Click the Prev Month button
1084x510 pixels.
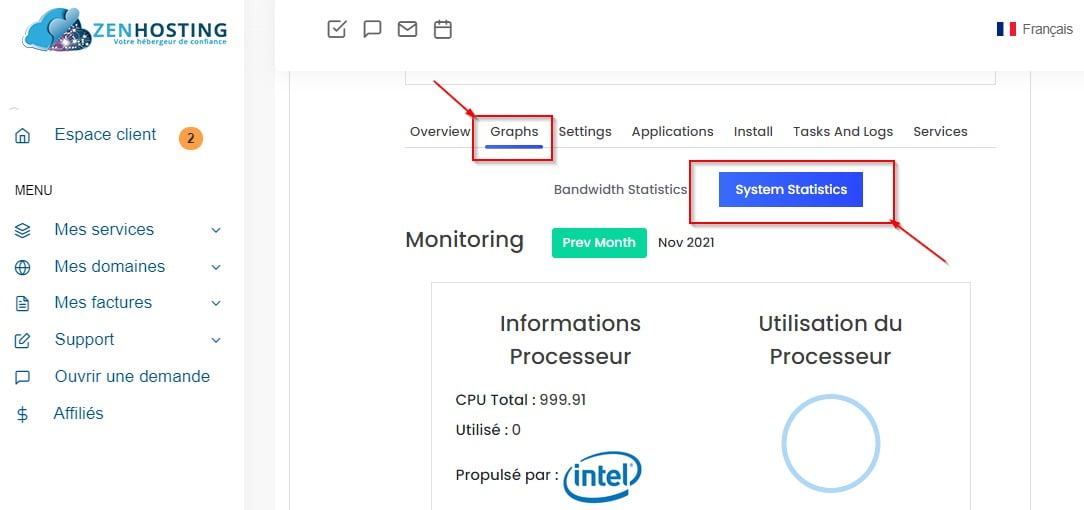(599, 242)
